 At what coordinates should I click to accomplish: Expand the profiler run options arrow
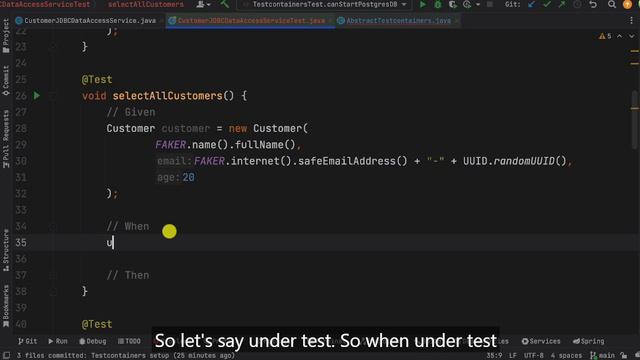tap(478, 4)
